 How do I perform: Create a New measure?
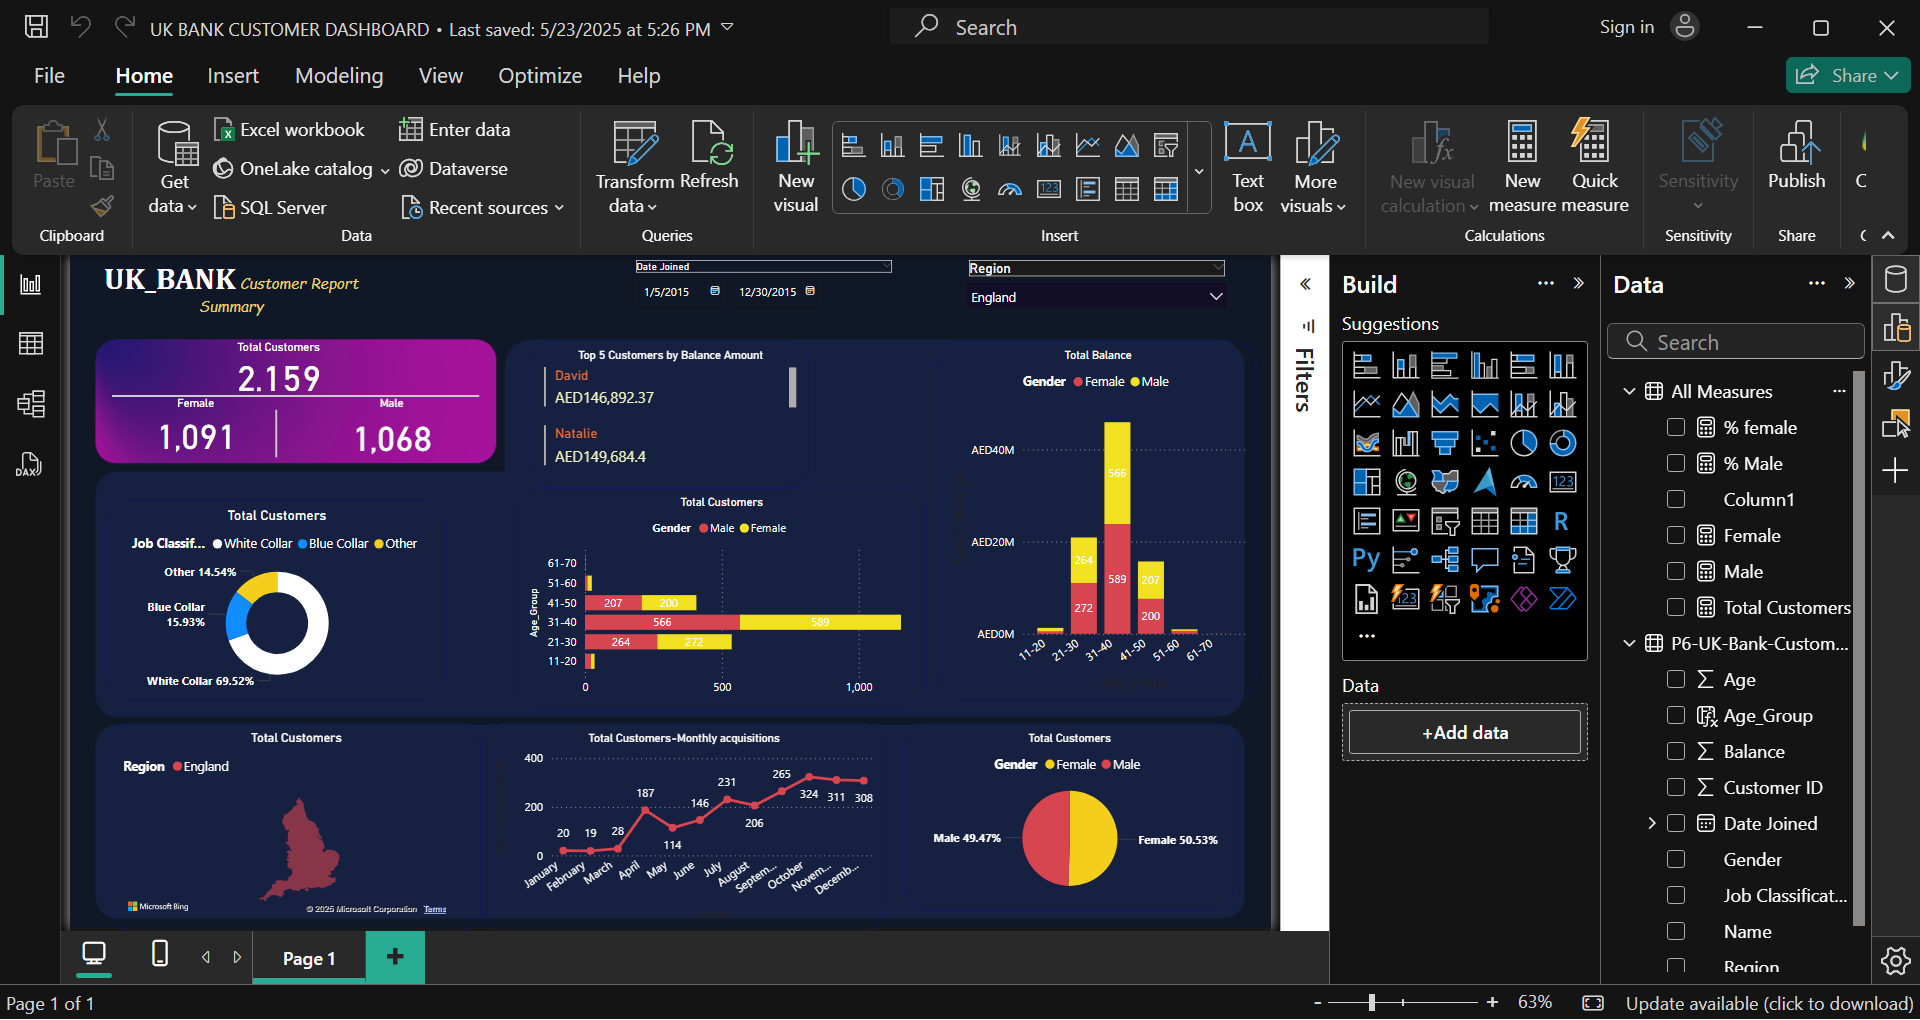pyautogui.click(x=1522, y=167)
